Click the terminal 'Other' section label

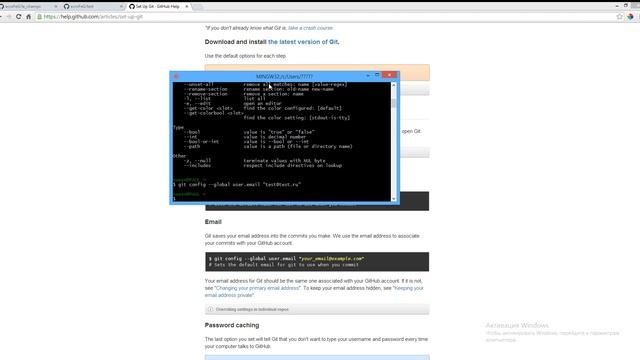pyautogui.click(x=180, y=156)
